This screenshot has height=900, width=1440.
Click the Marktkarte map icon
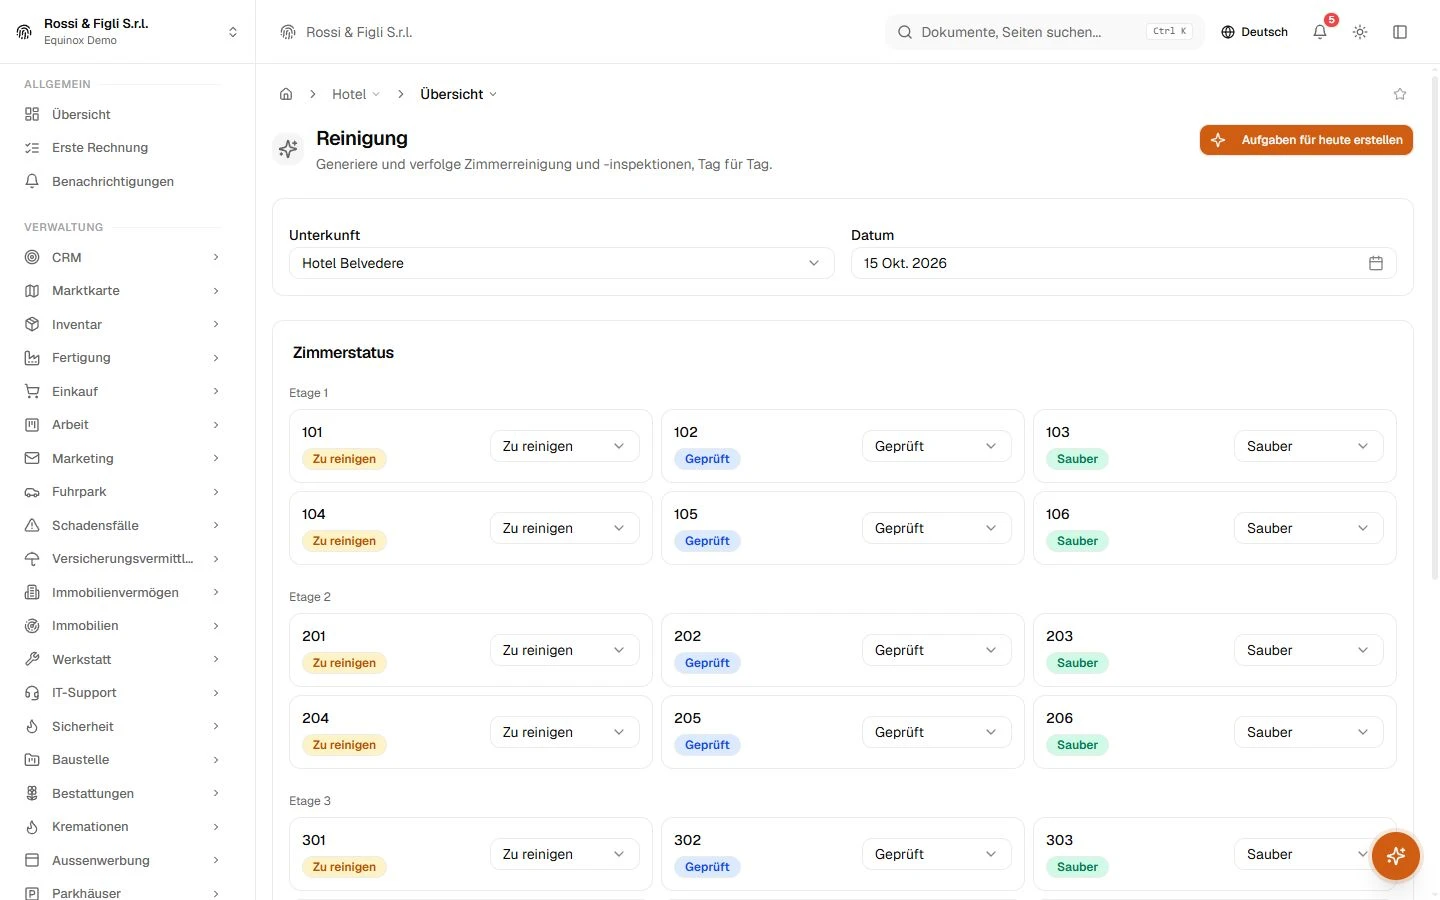pyautogui.click(x=32, y=291)
